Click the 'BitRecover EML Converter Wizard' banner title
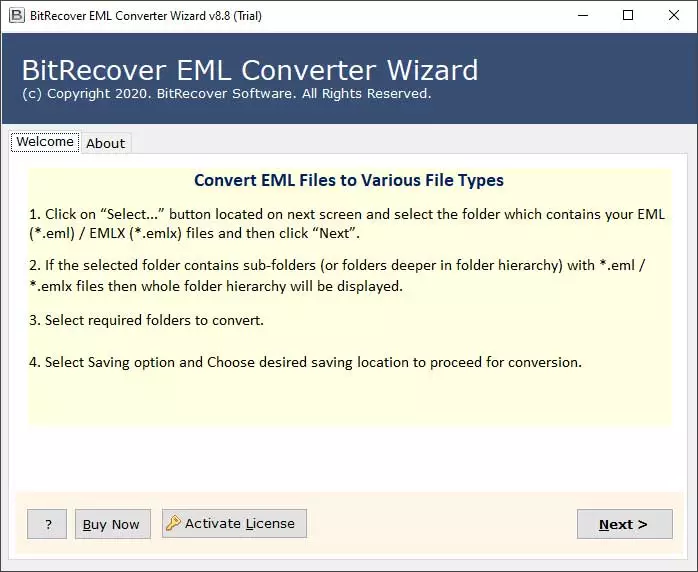Image resolution: width=698 pixels, height=572 pixels. pos(250,70)
